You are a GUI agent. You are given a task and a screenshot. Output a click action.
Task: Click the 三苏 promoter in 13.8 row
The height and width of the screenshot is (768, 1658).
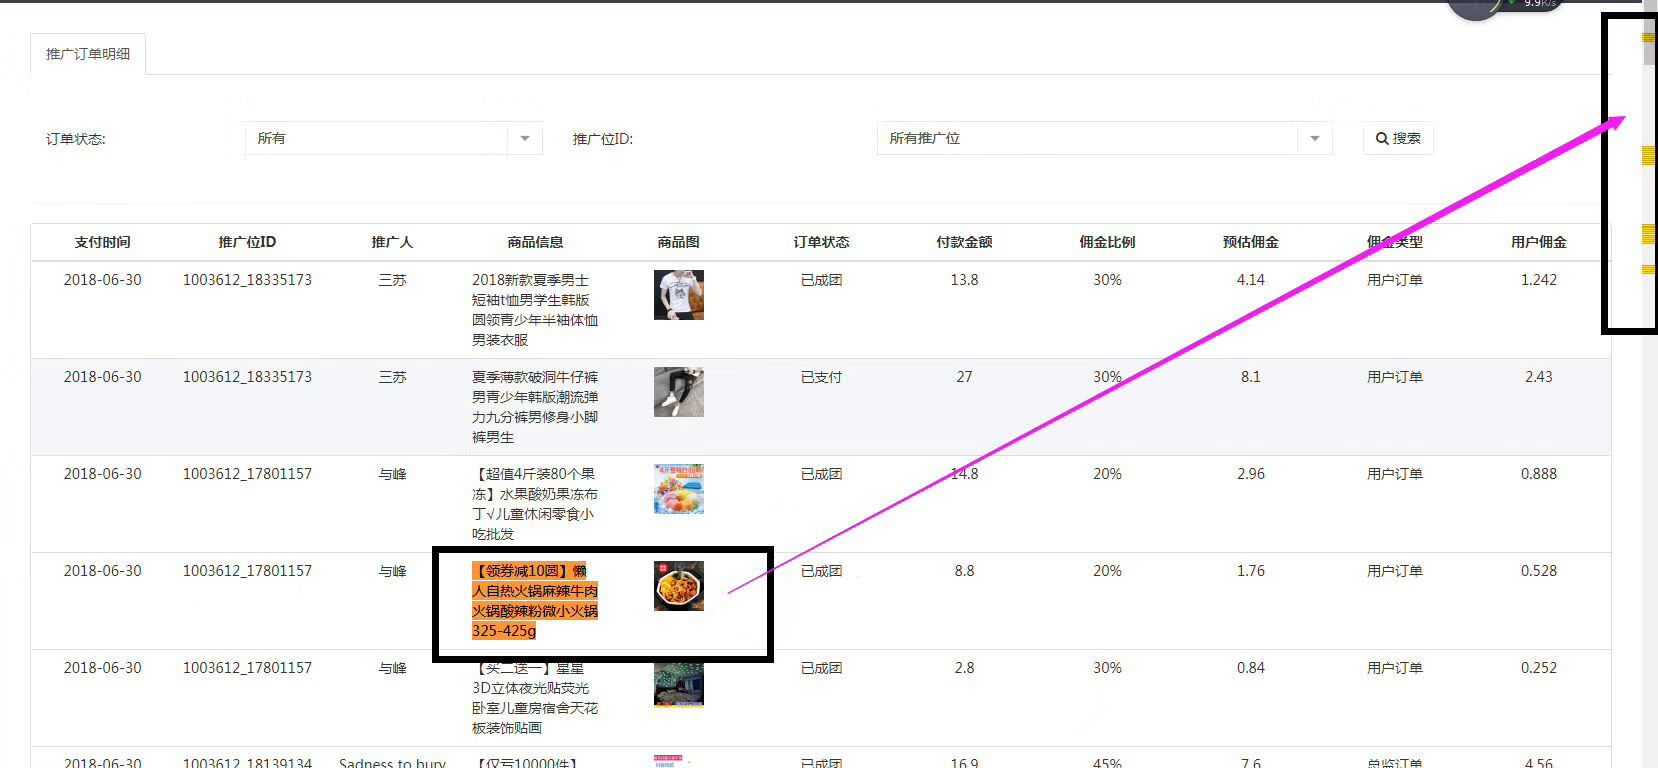click(392, 280)
